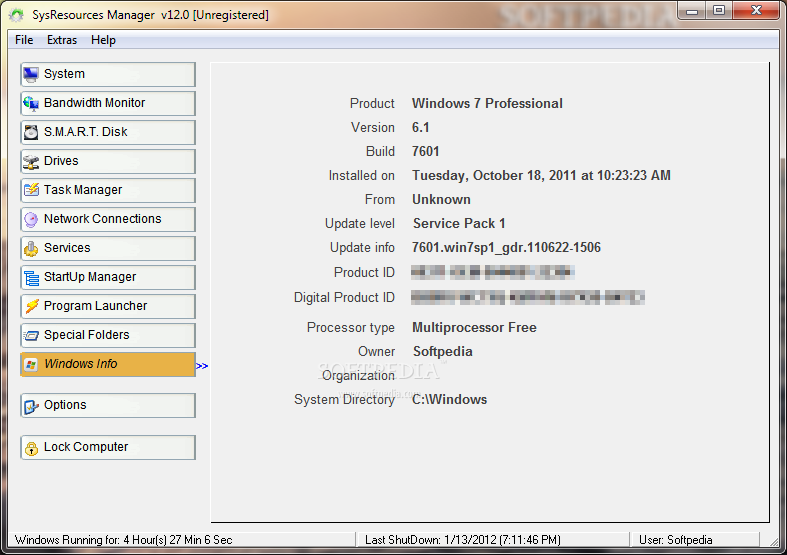Go to S.M.A.R.T. Disk label
This screenshot has height=555, width=787.
(86, 132)
